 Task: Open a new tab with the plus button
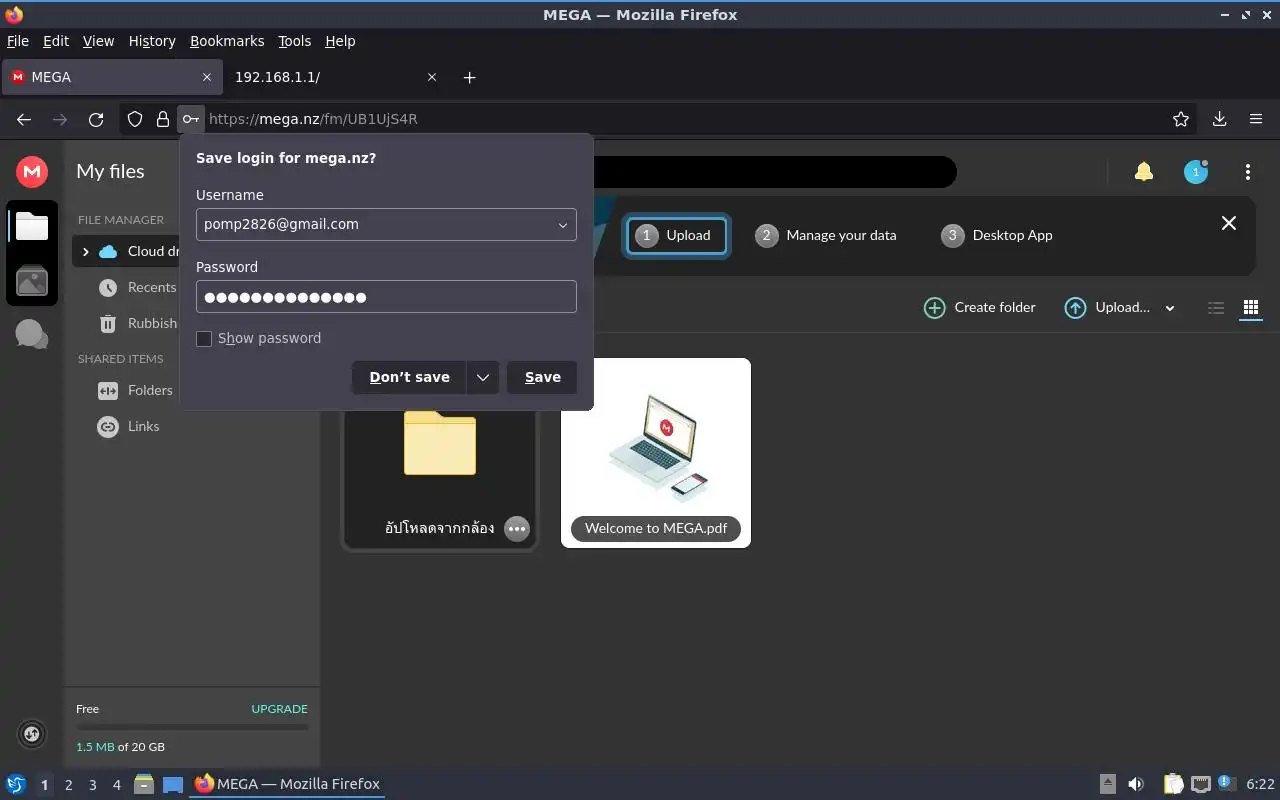pos(470,77)
